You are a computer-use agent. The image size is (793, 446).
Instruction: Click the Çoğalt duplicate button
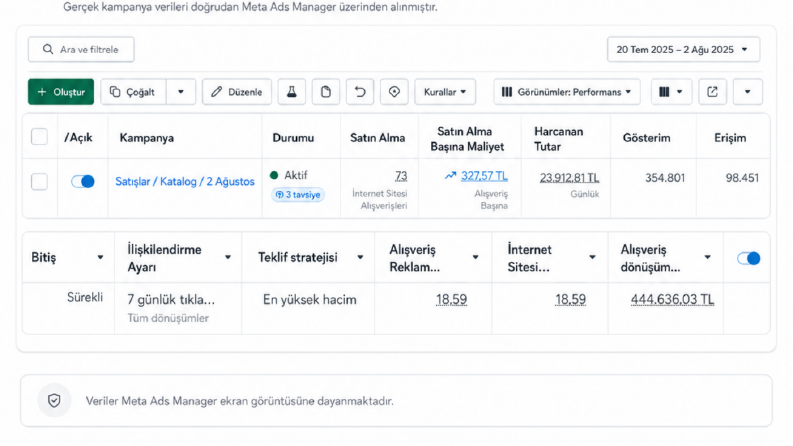[134, 92]
